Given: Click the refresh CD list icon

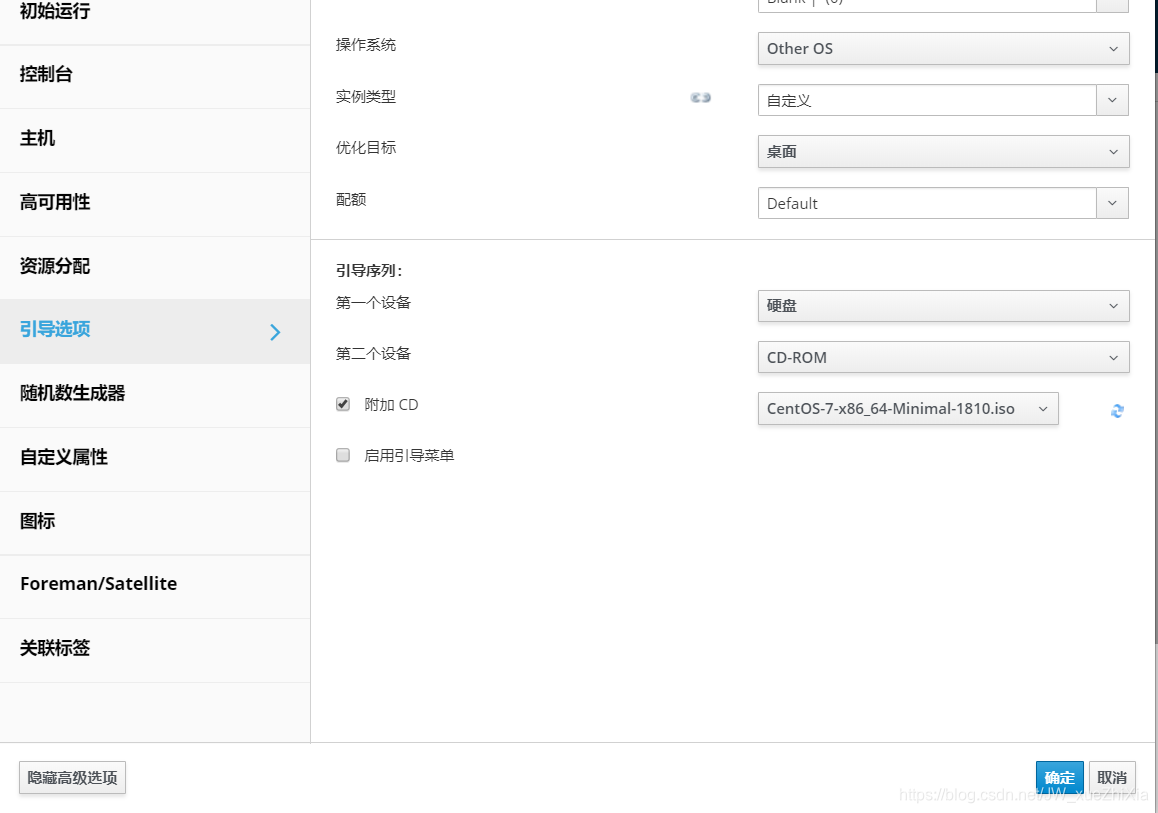Looking at the screenshot, I should 1117,411.
